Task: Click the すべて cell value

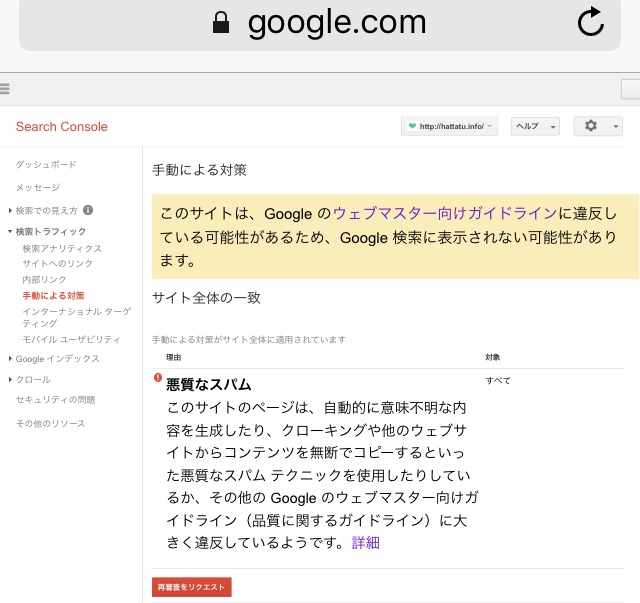Action: (498, 380)
